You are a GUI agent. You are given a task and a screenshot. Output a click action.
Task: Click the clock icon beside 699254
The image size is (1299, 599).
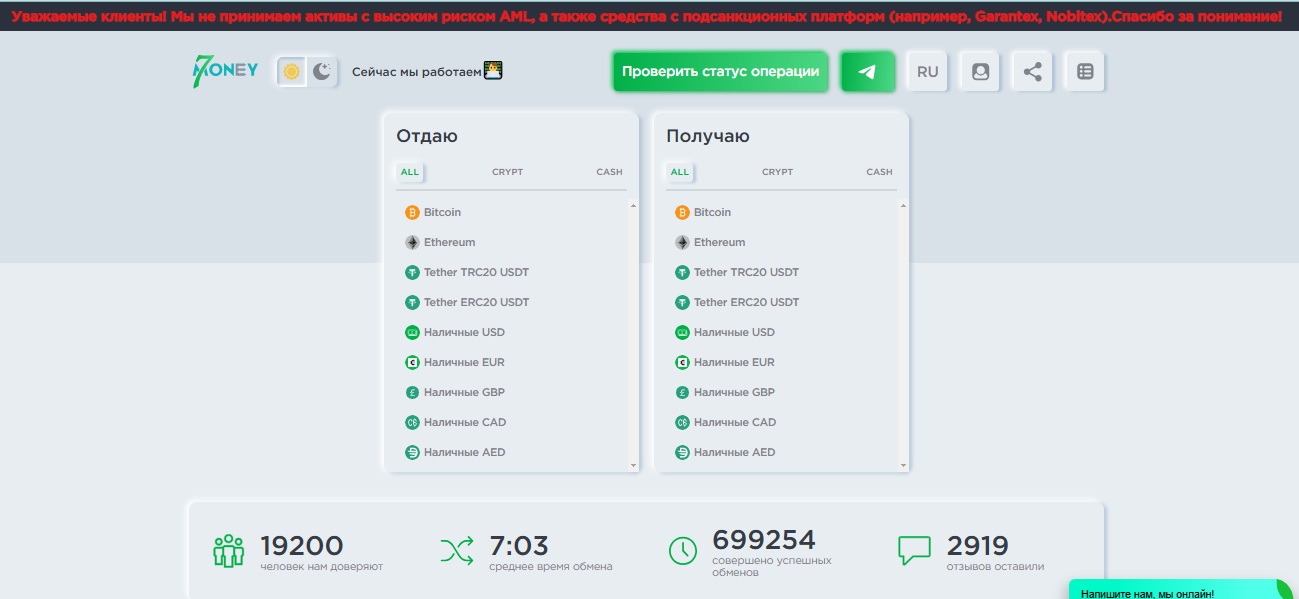coord(683,550)
